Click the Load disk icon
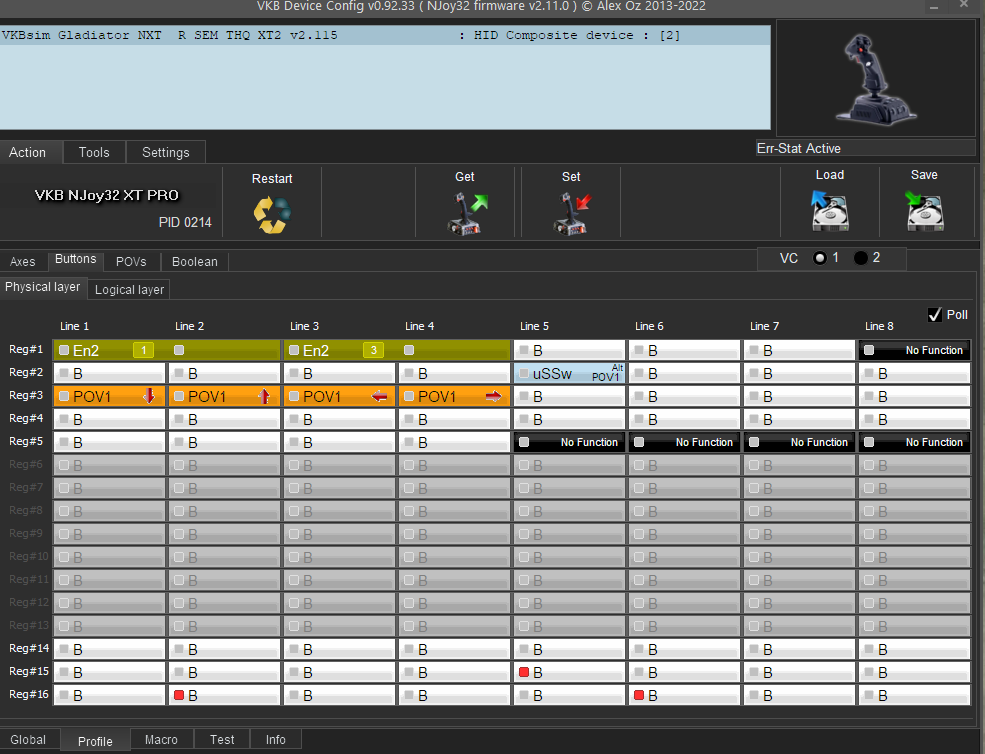Viewport: 985px width, 754px height. click(x=829, y=211)
